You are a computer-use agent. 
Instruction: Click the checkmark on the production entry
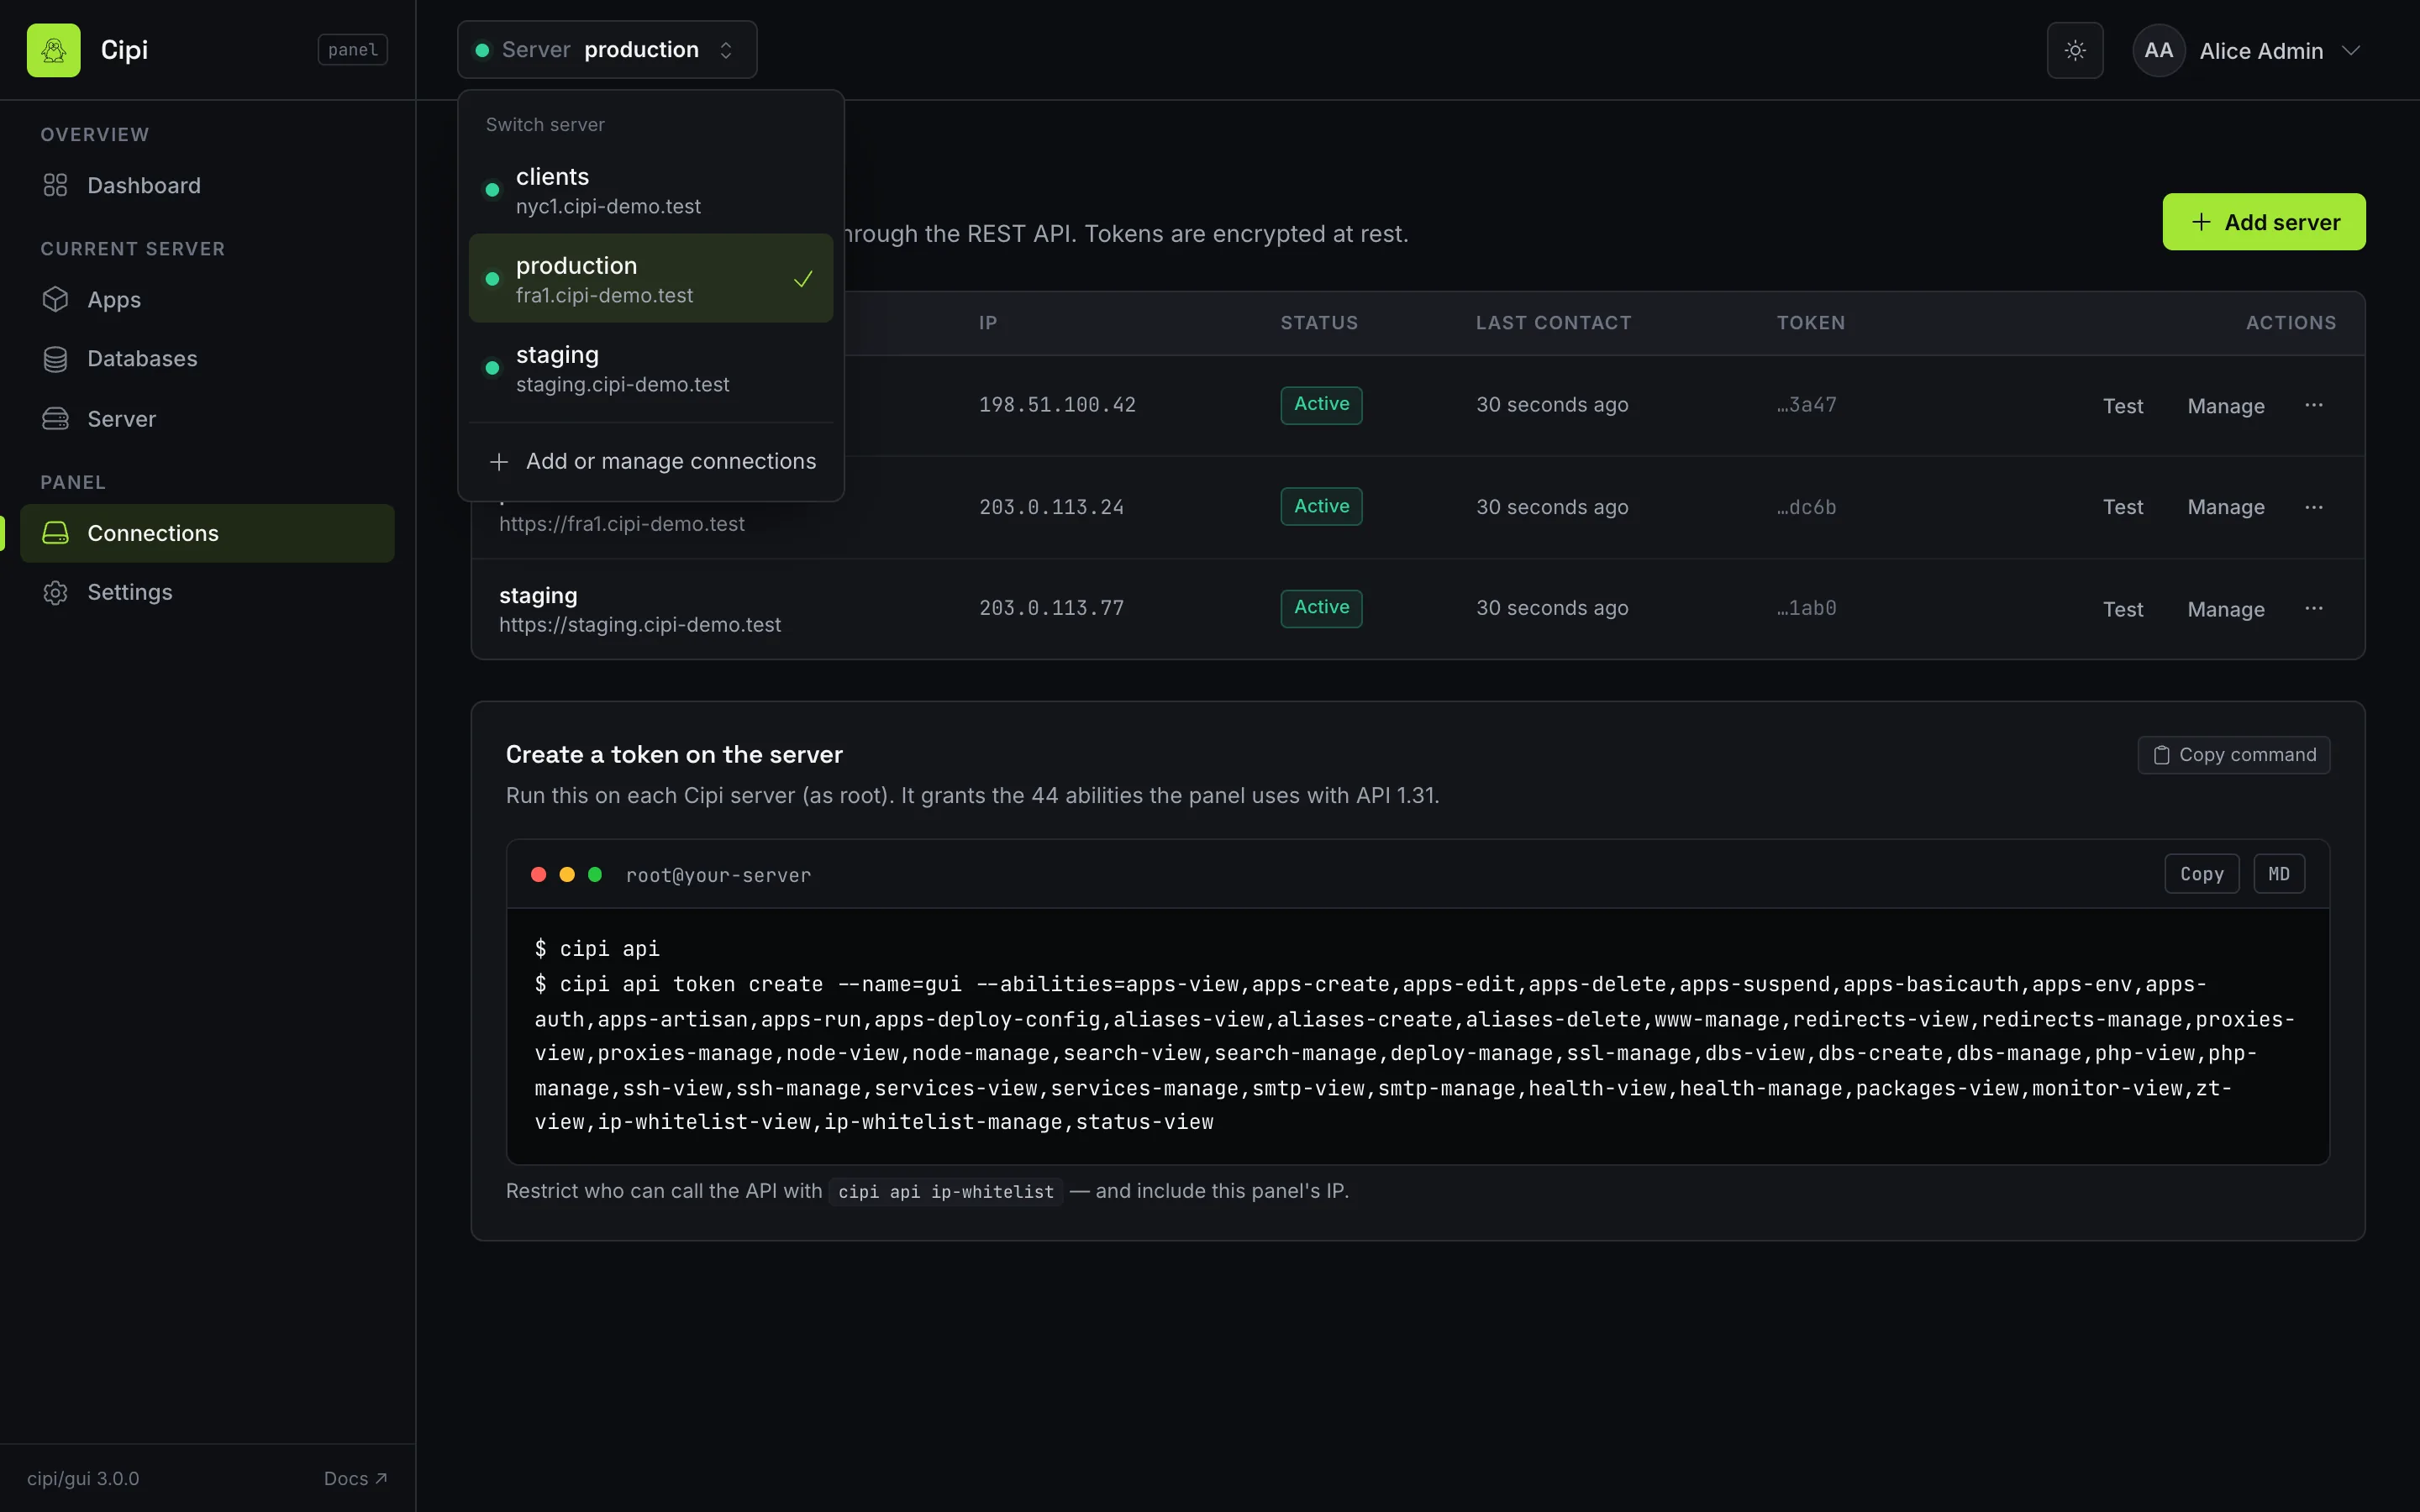[803, 279]
